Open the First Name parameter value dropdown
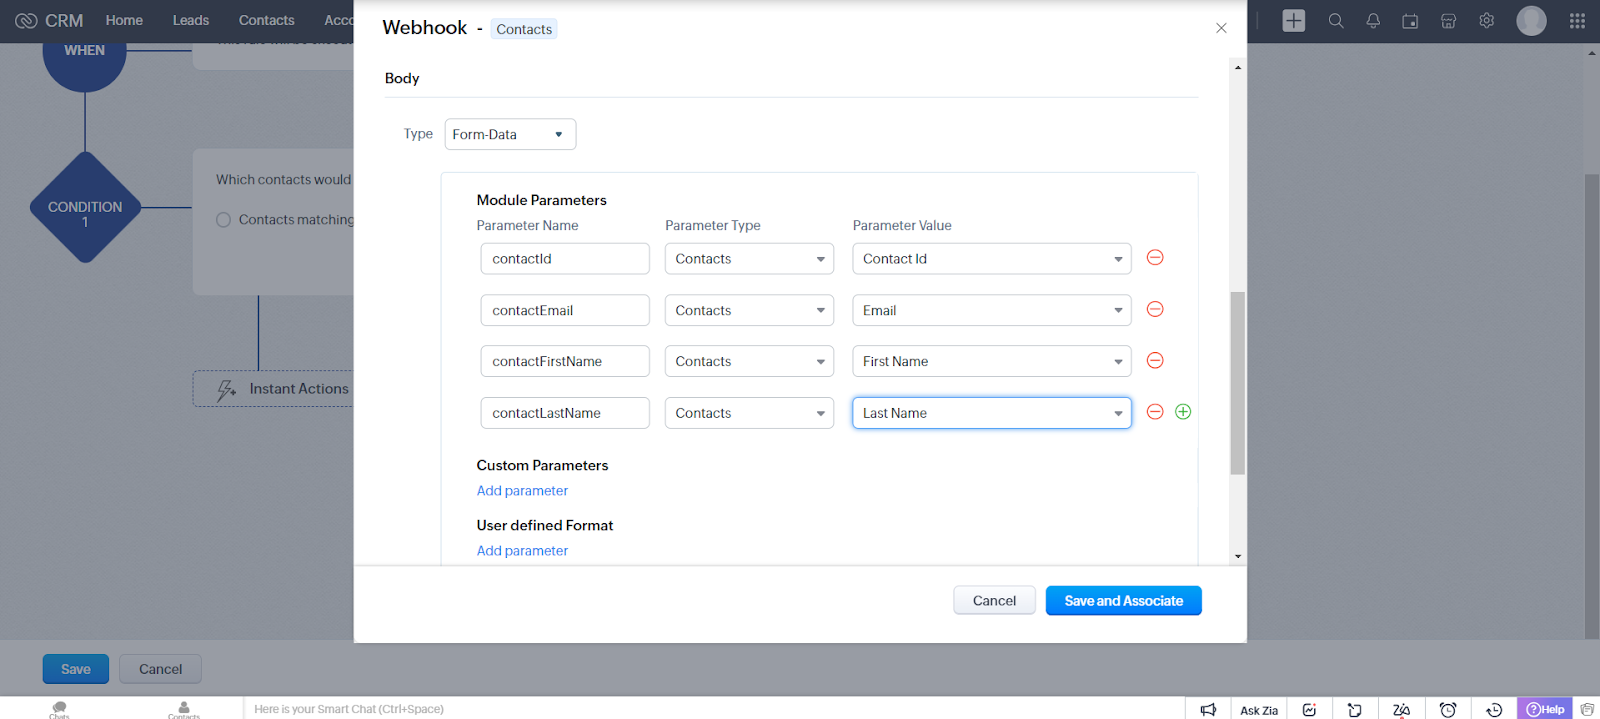 pyautogui.click(x=992, y=361)
